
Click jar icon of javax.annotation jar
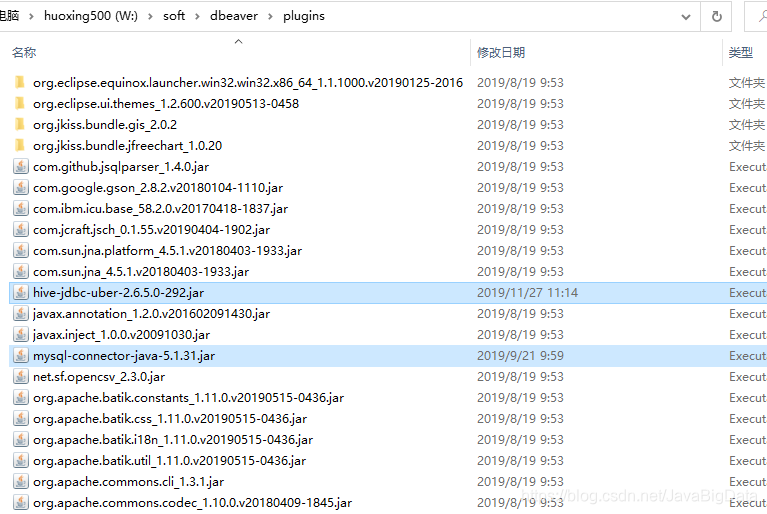tap(21, 314)
